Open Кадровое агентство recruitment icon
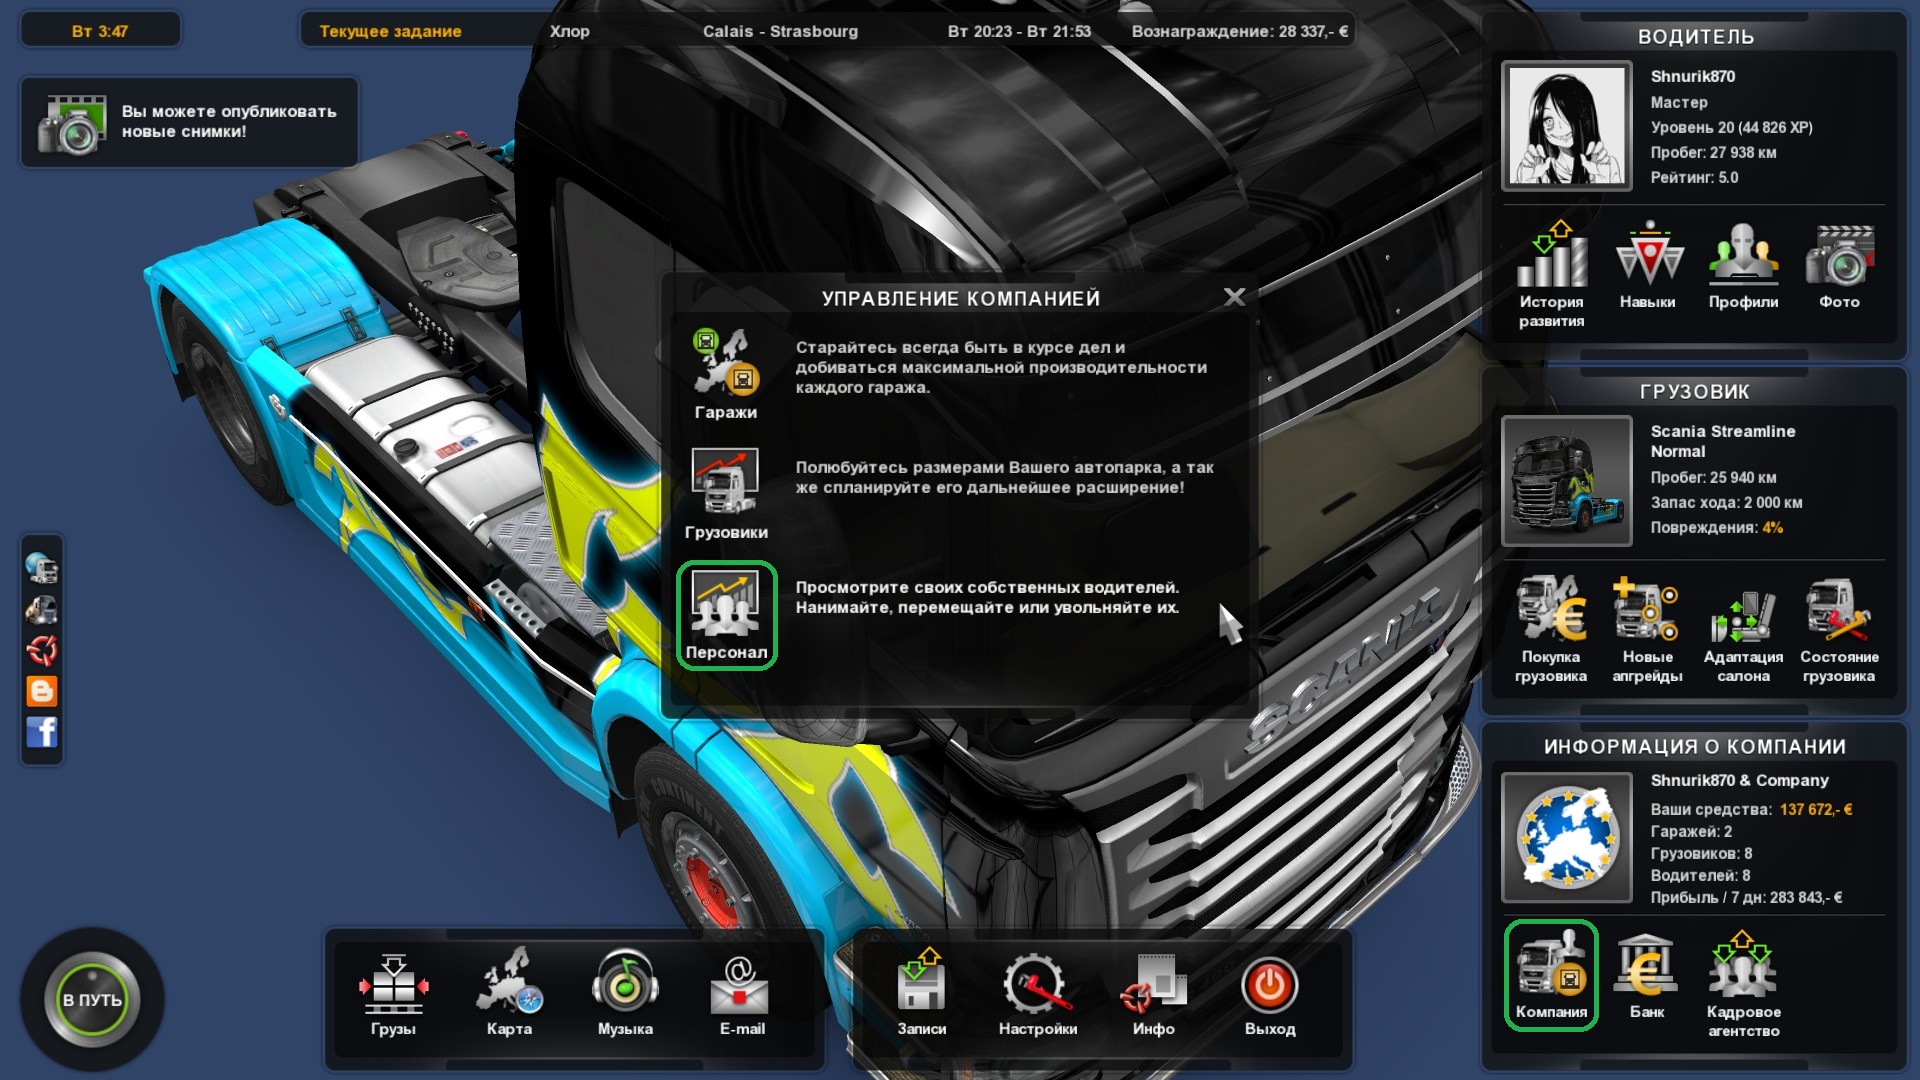1920x1080 pixels. [1742, 968]
